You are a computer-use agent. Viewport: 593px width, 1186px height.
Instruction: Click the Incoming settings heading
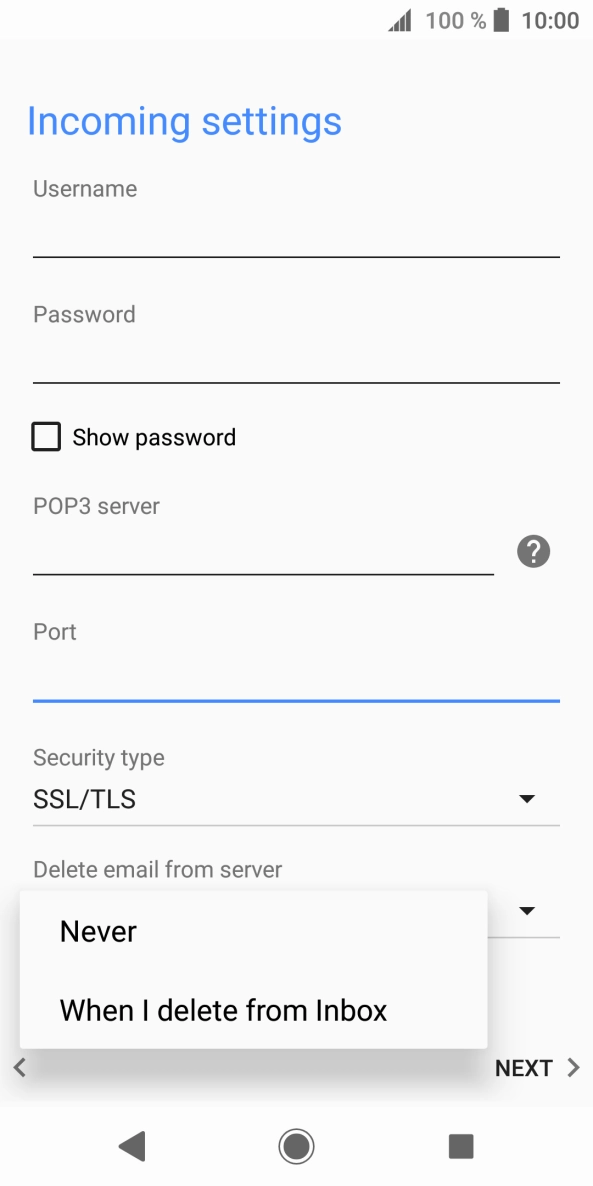[x=184, y=121]
